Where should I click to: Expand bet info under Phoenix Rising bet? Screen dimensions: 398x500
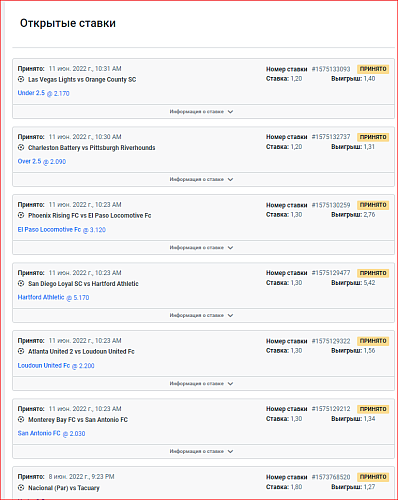(203, 248)
